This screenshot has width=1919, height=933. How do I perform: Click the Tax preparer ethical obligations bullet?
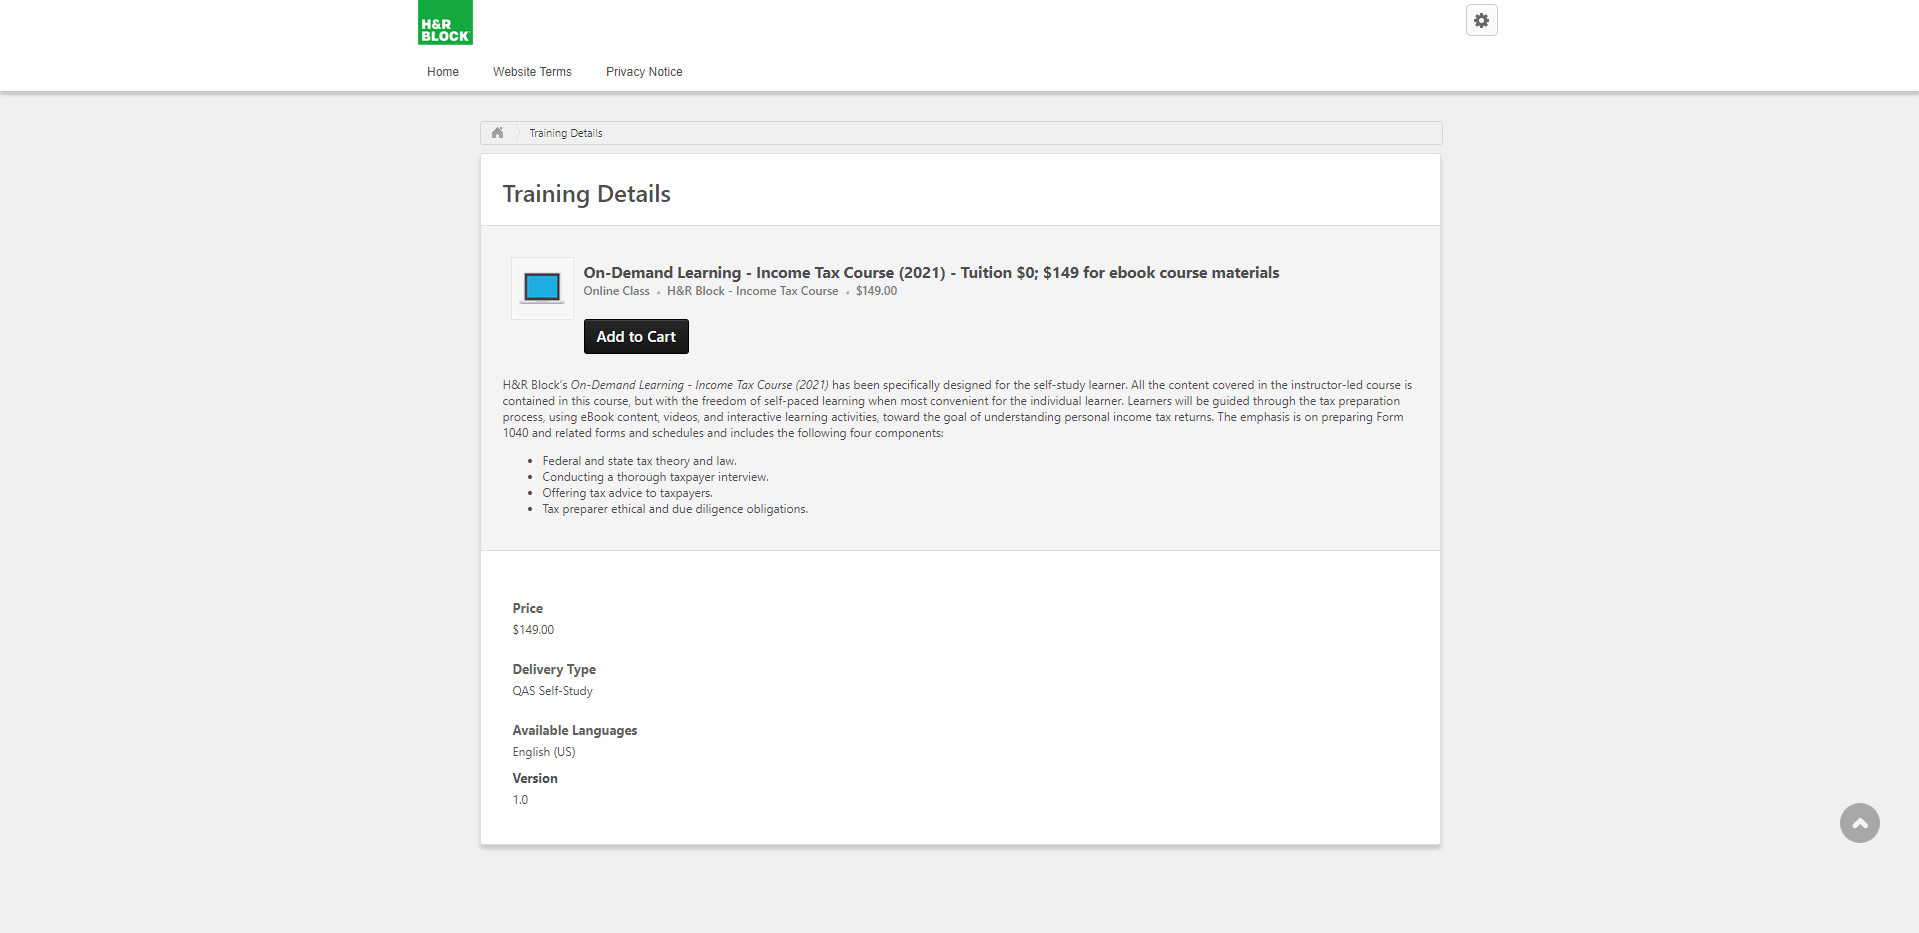click(675, 509)
